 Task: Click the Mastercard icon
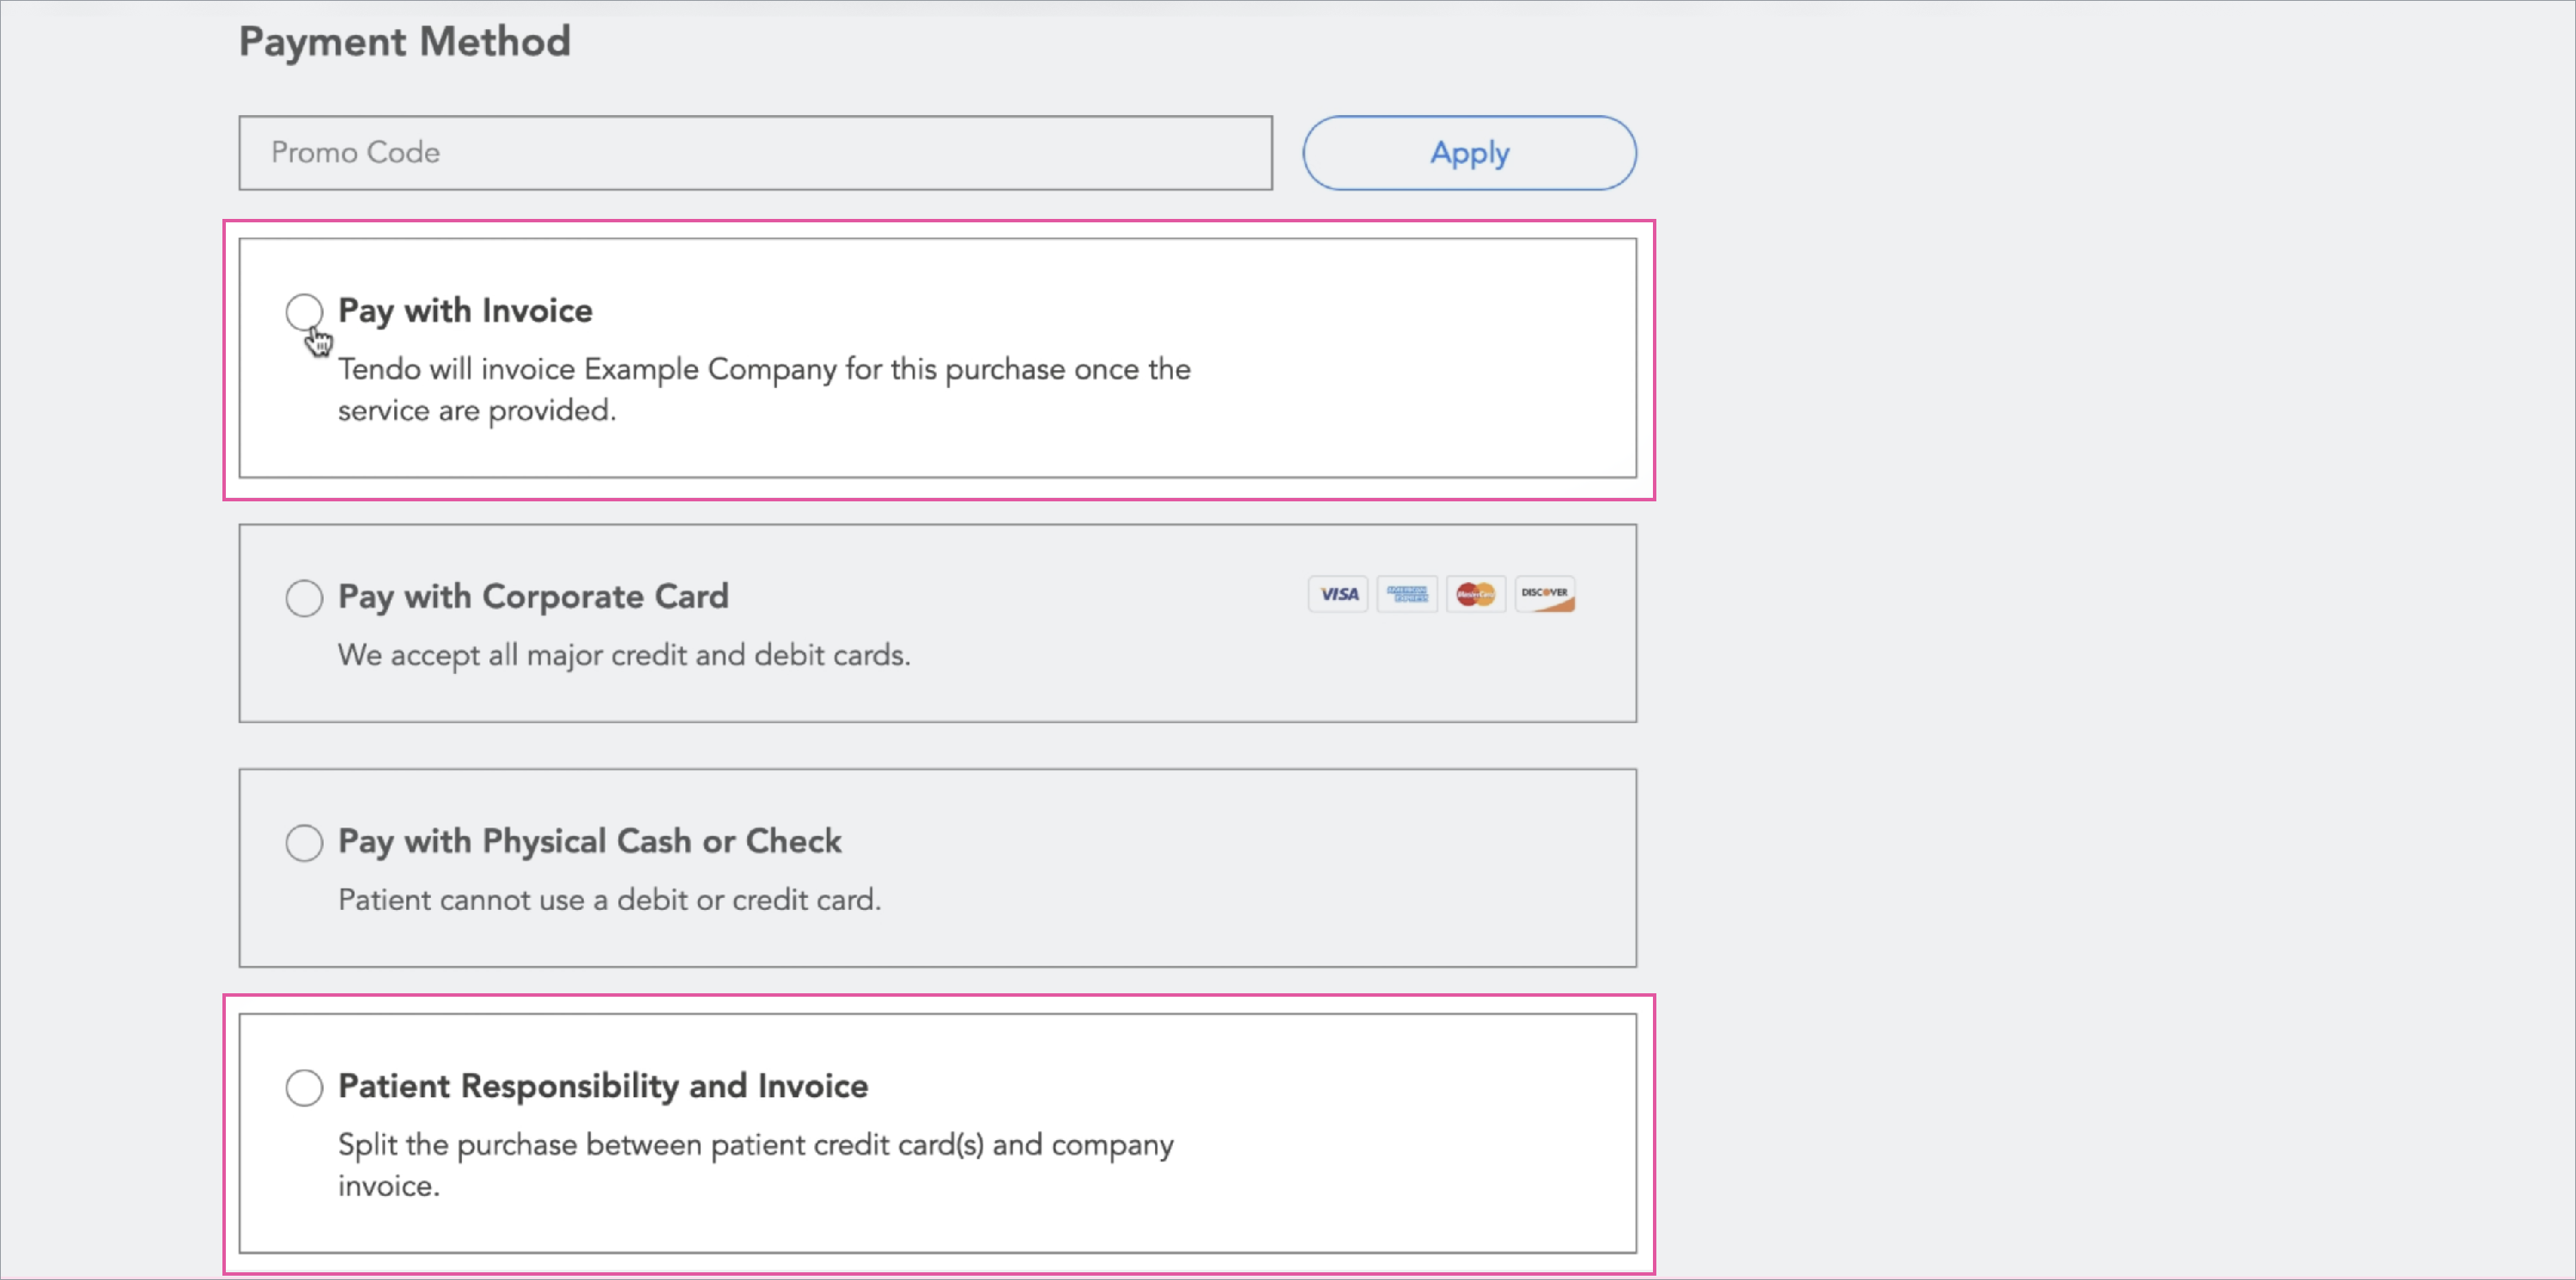1476,594
